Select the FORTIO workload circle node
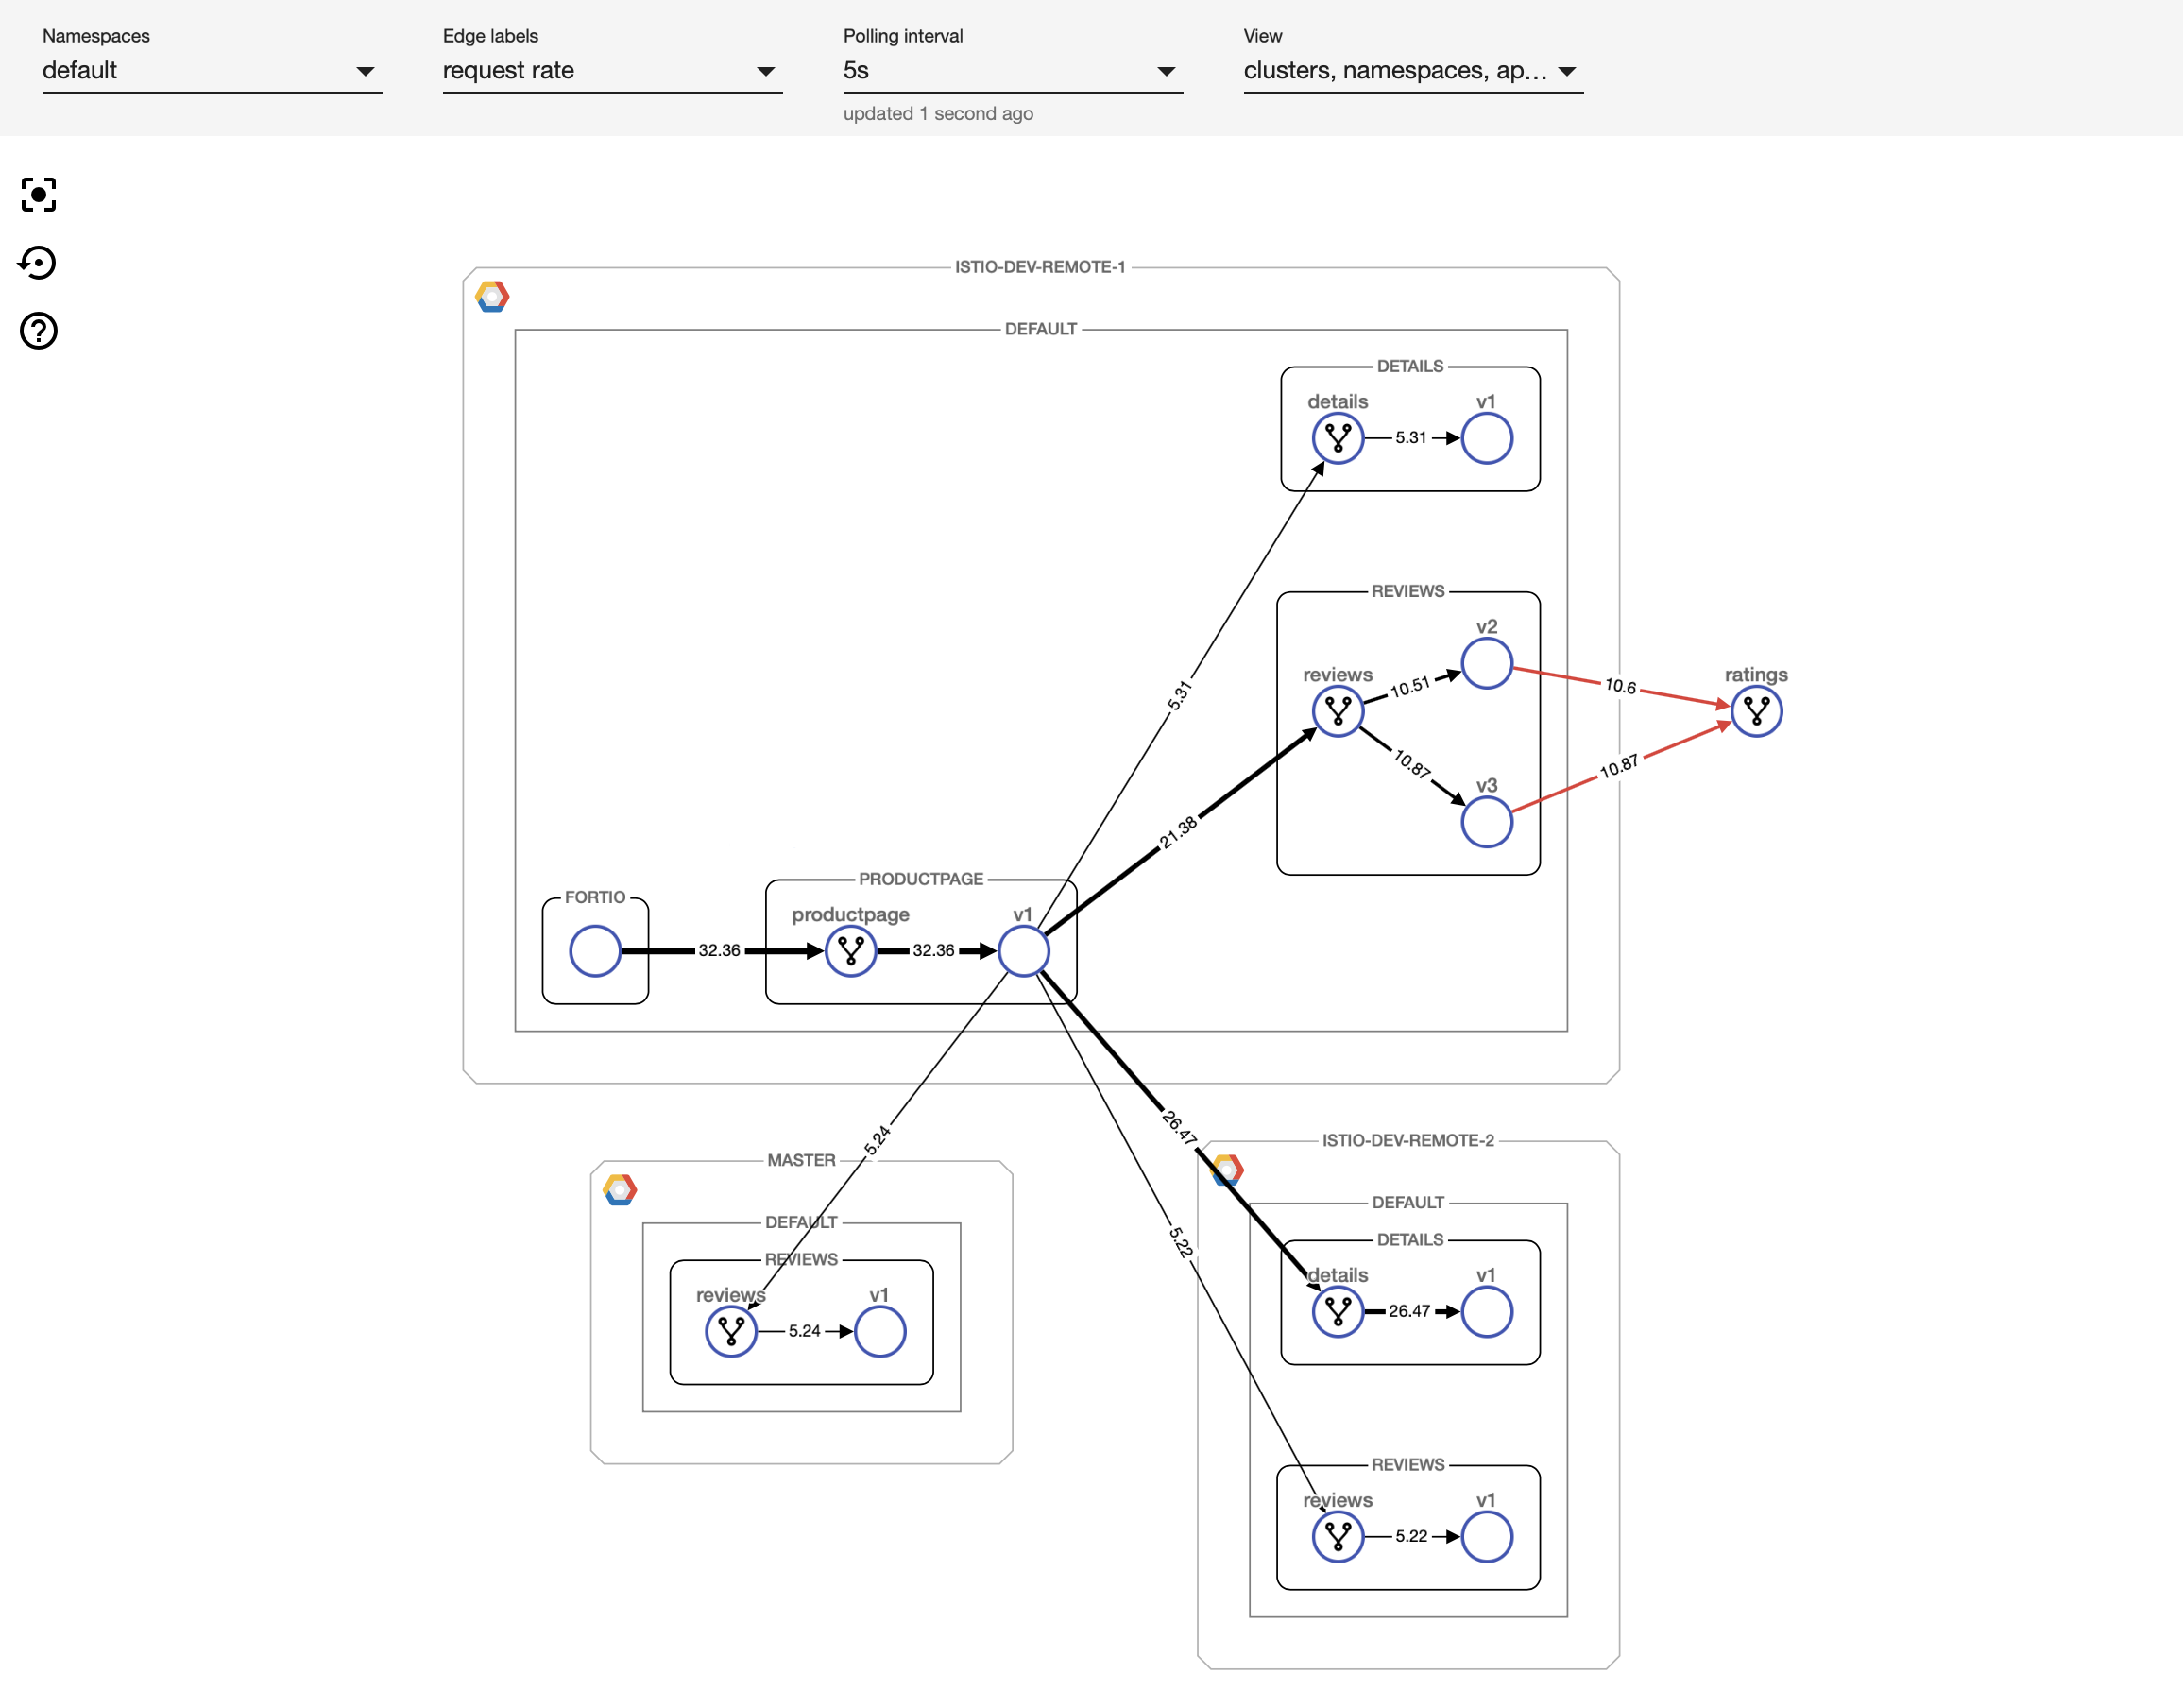This screenshot has width=2183, height=1708. pos(595,950)
